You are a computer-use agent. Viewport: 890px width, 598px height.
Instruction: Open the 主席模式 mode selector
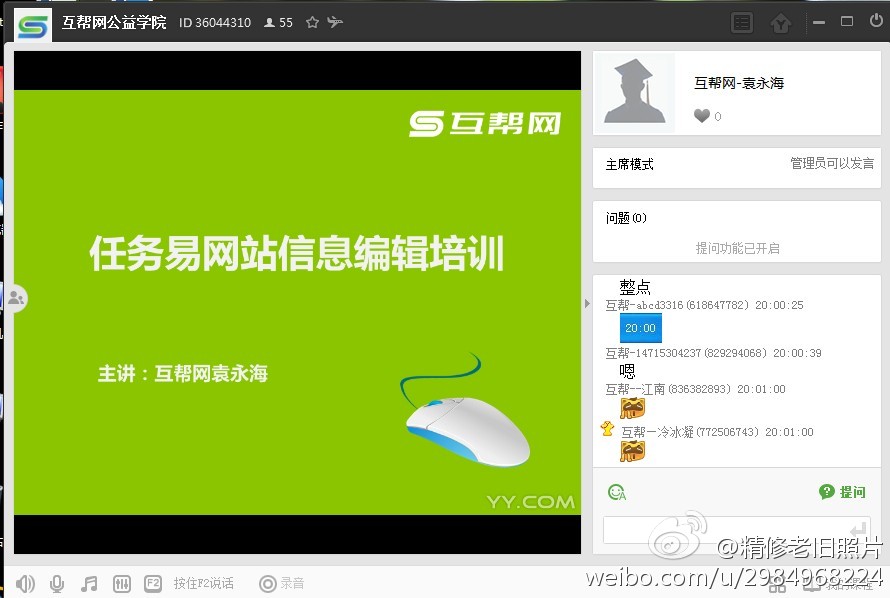[629, 165]
